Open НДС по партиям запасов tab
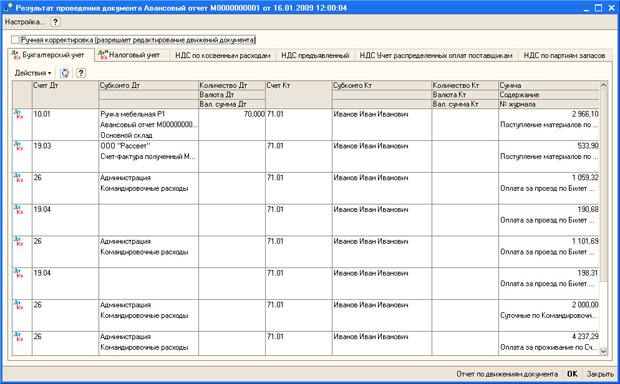The width and height of the screenshot is (620, 384). coord(564,55)
